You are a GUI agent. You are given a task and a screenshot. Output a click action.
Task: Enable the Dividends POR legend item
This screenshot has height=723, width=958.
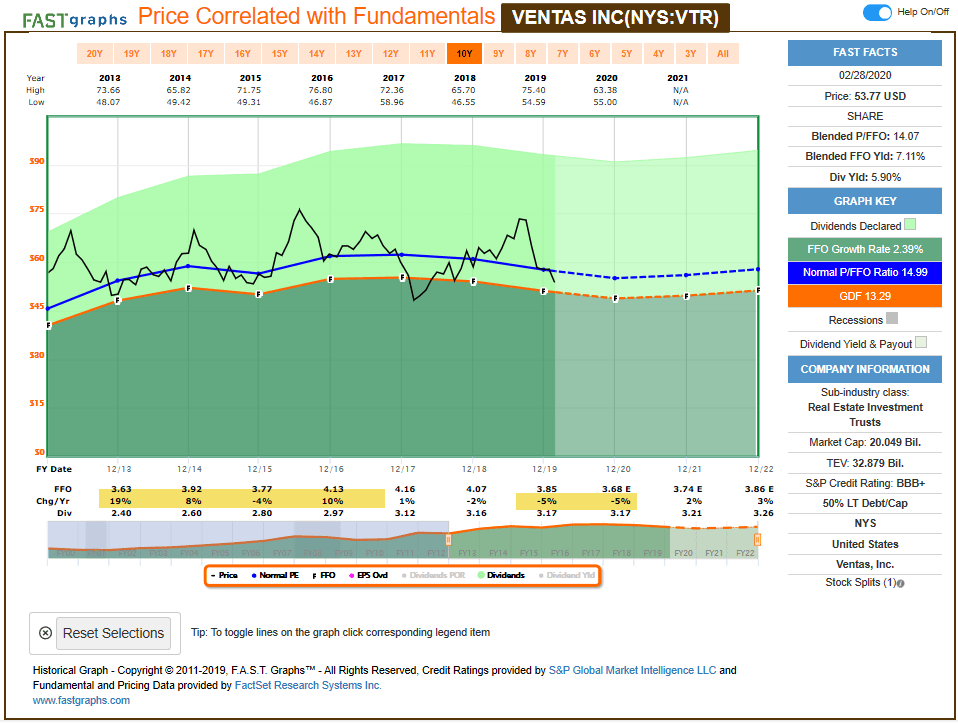pos(434,576)
